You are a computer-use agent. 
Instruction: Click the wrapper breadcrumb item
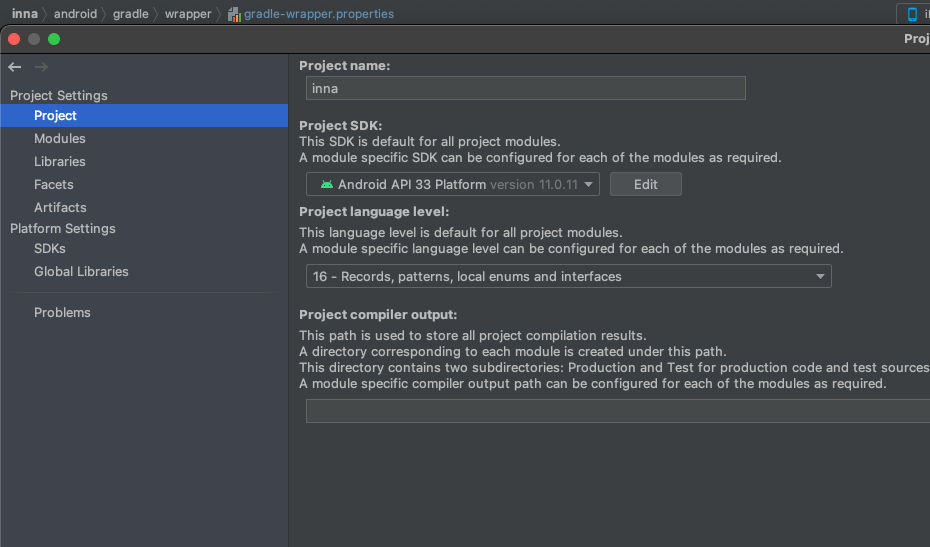188,14
